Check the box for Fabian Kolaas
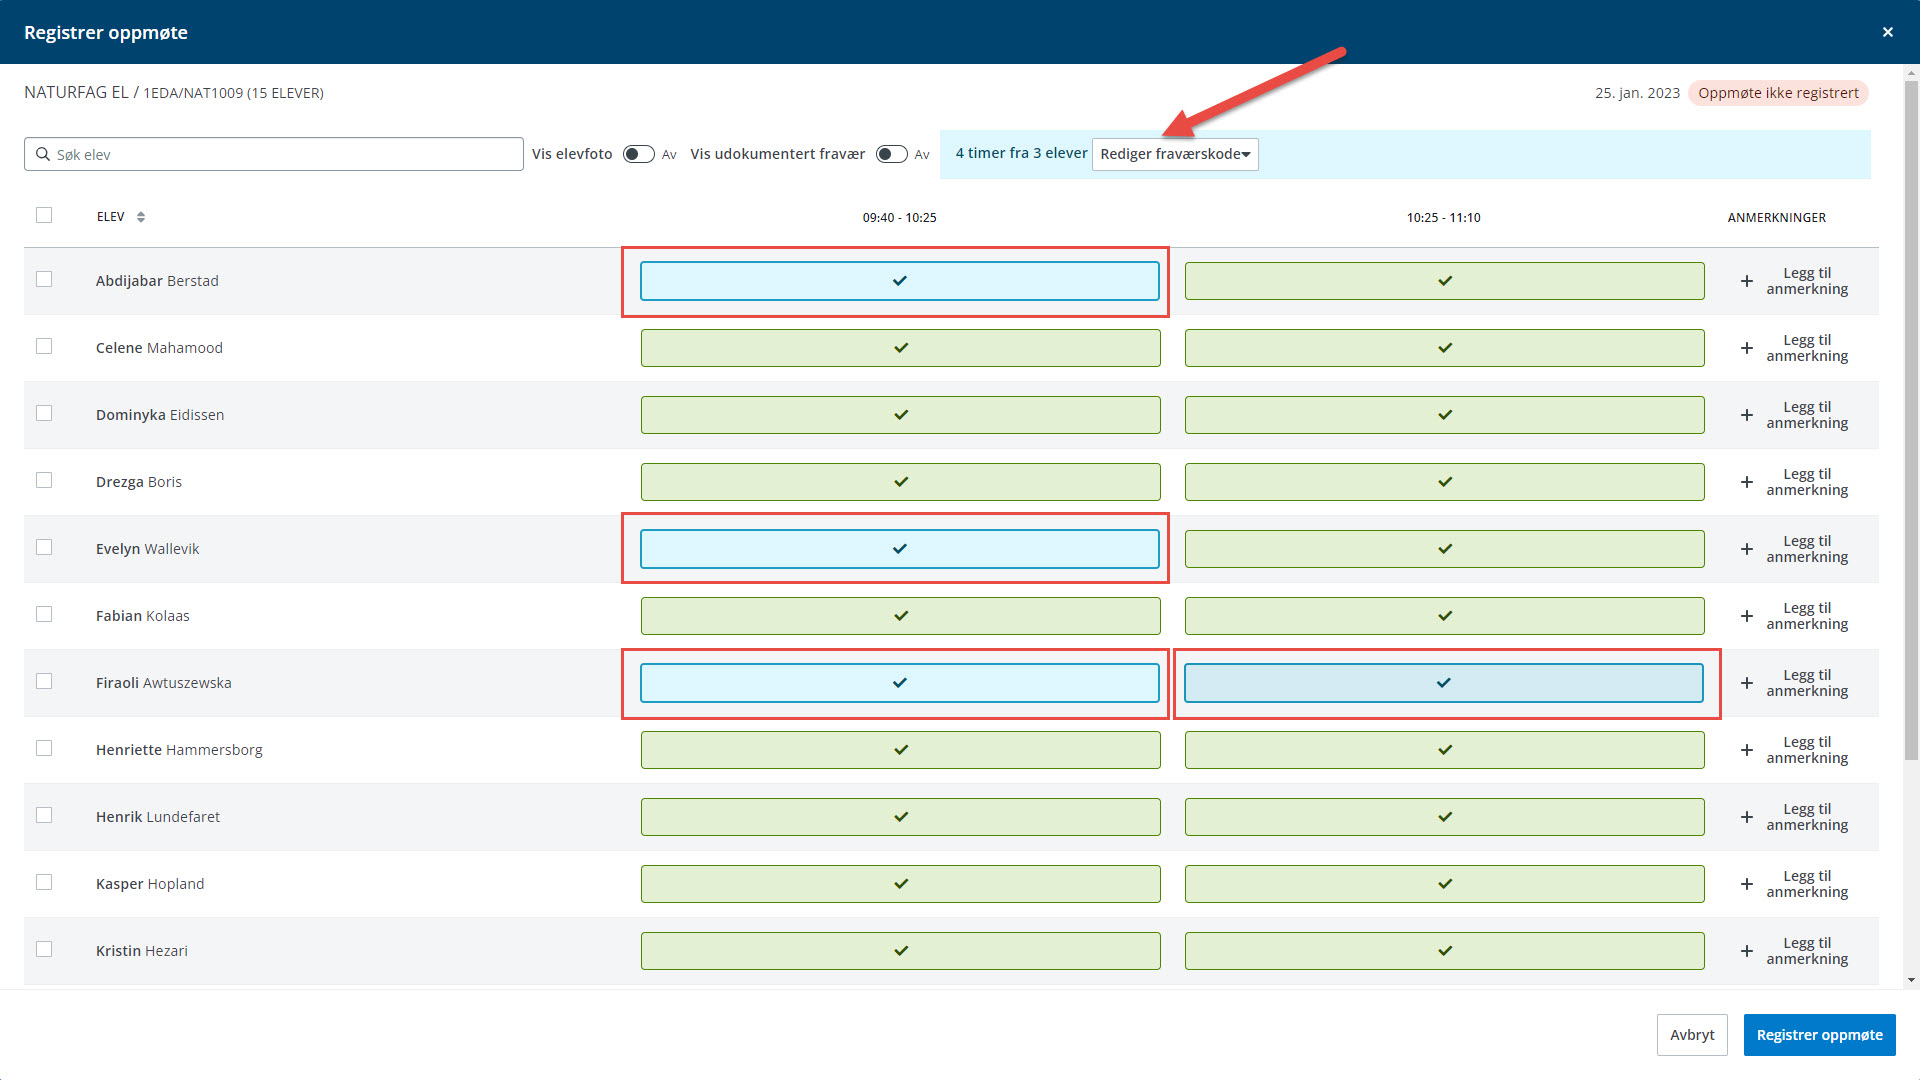1920x1080 pixels. coord(44,614)
